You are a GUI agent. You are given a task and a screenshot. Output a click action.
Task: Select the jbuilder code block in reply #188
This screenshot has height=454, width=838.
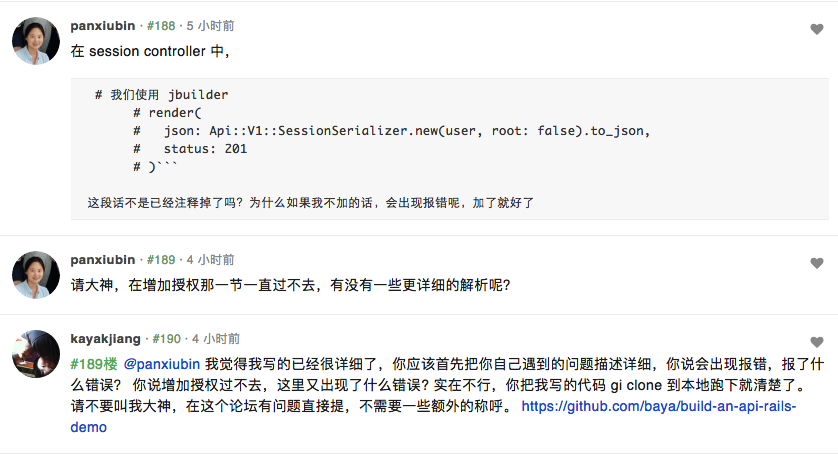point(449,149)
